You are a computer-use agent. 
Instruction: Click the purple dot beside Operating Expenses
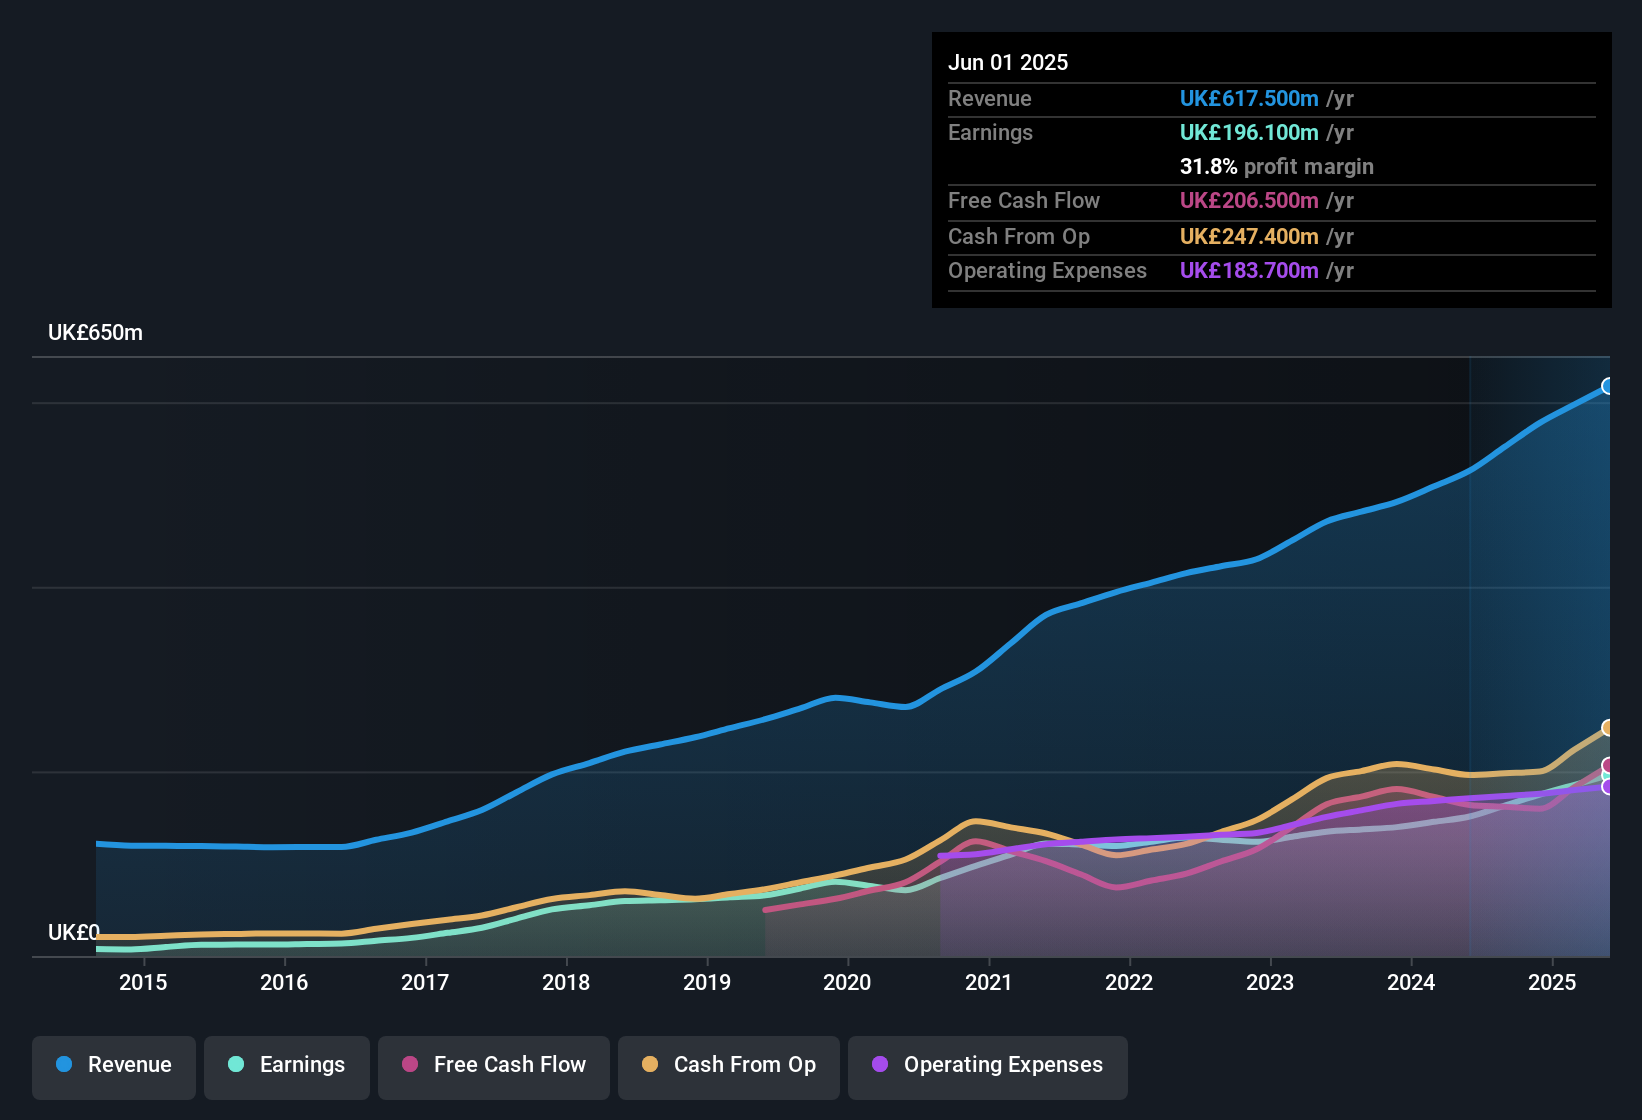[877, 1066]
